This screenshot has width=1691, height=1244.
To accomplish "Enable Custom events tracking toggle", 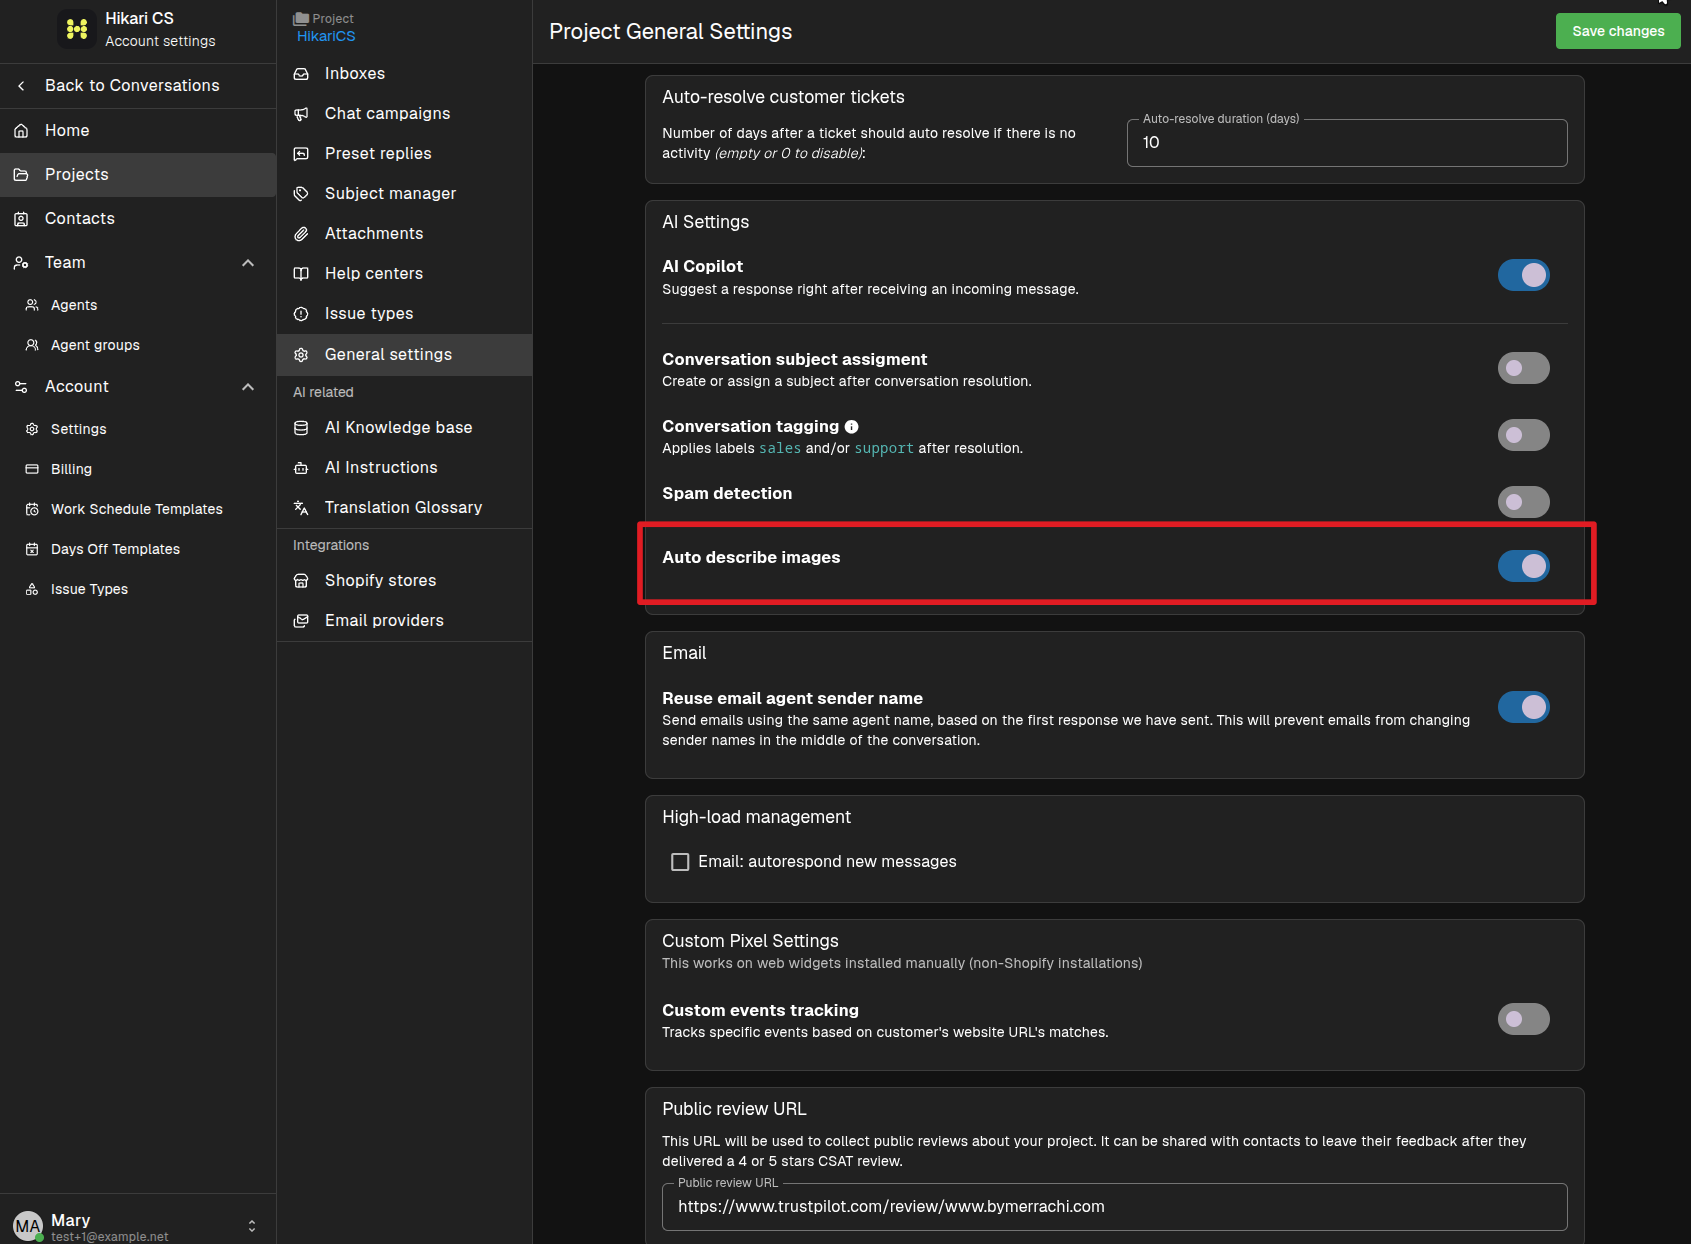I will pyautogui.click(x=1523, y=1019).
